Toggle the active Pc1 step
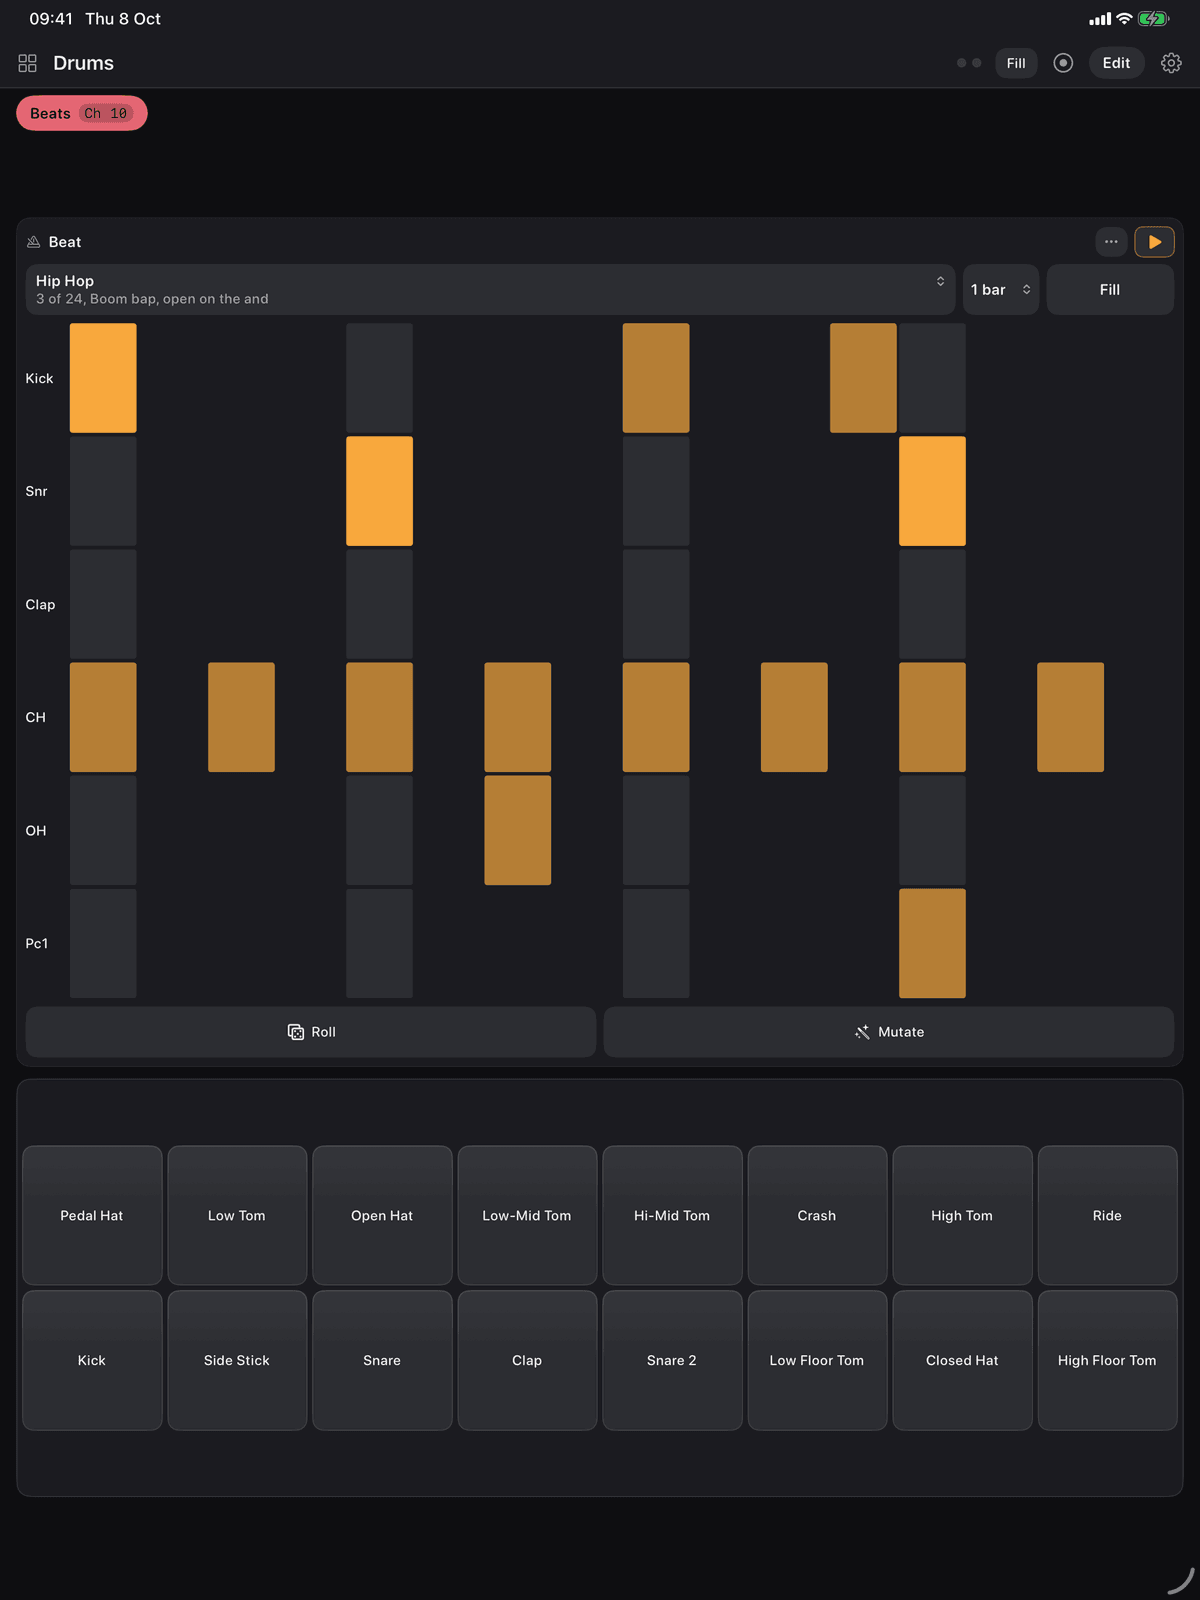The width and height of the screenshot is (1200, 1600). 932,943
